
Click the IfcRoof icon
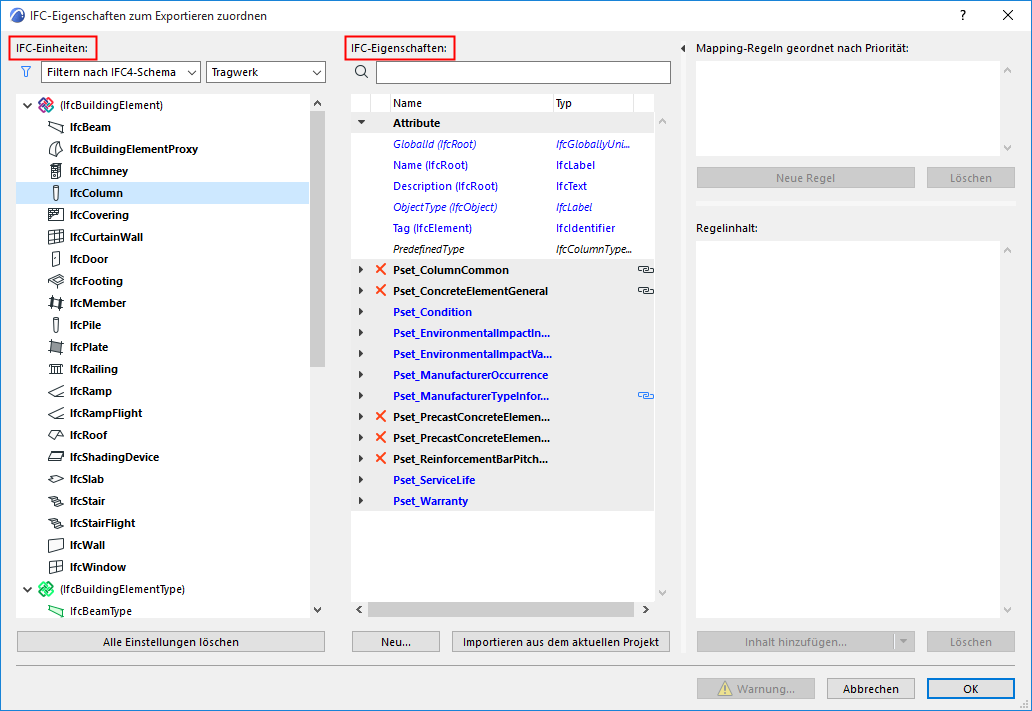coord(56,435)
